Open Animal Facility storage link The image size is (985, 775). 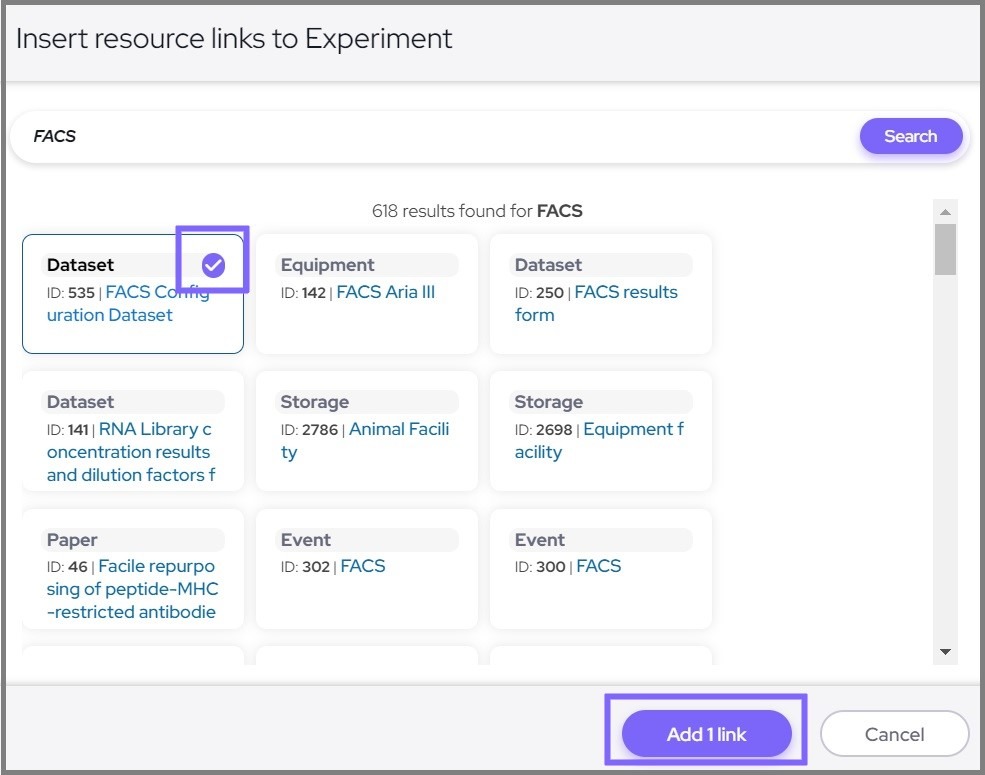point(398,429)
